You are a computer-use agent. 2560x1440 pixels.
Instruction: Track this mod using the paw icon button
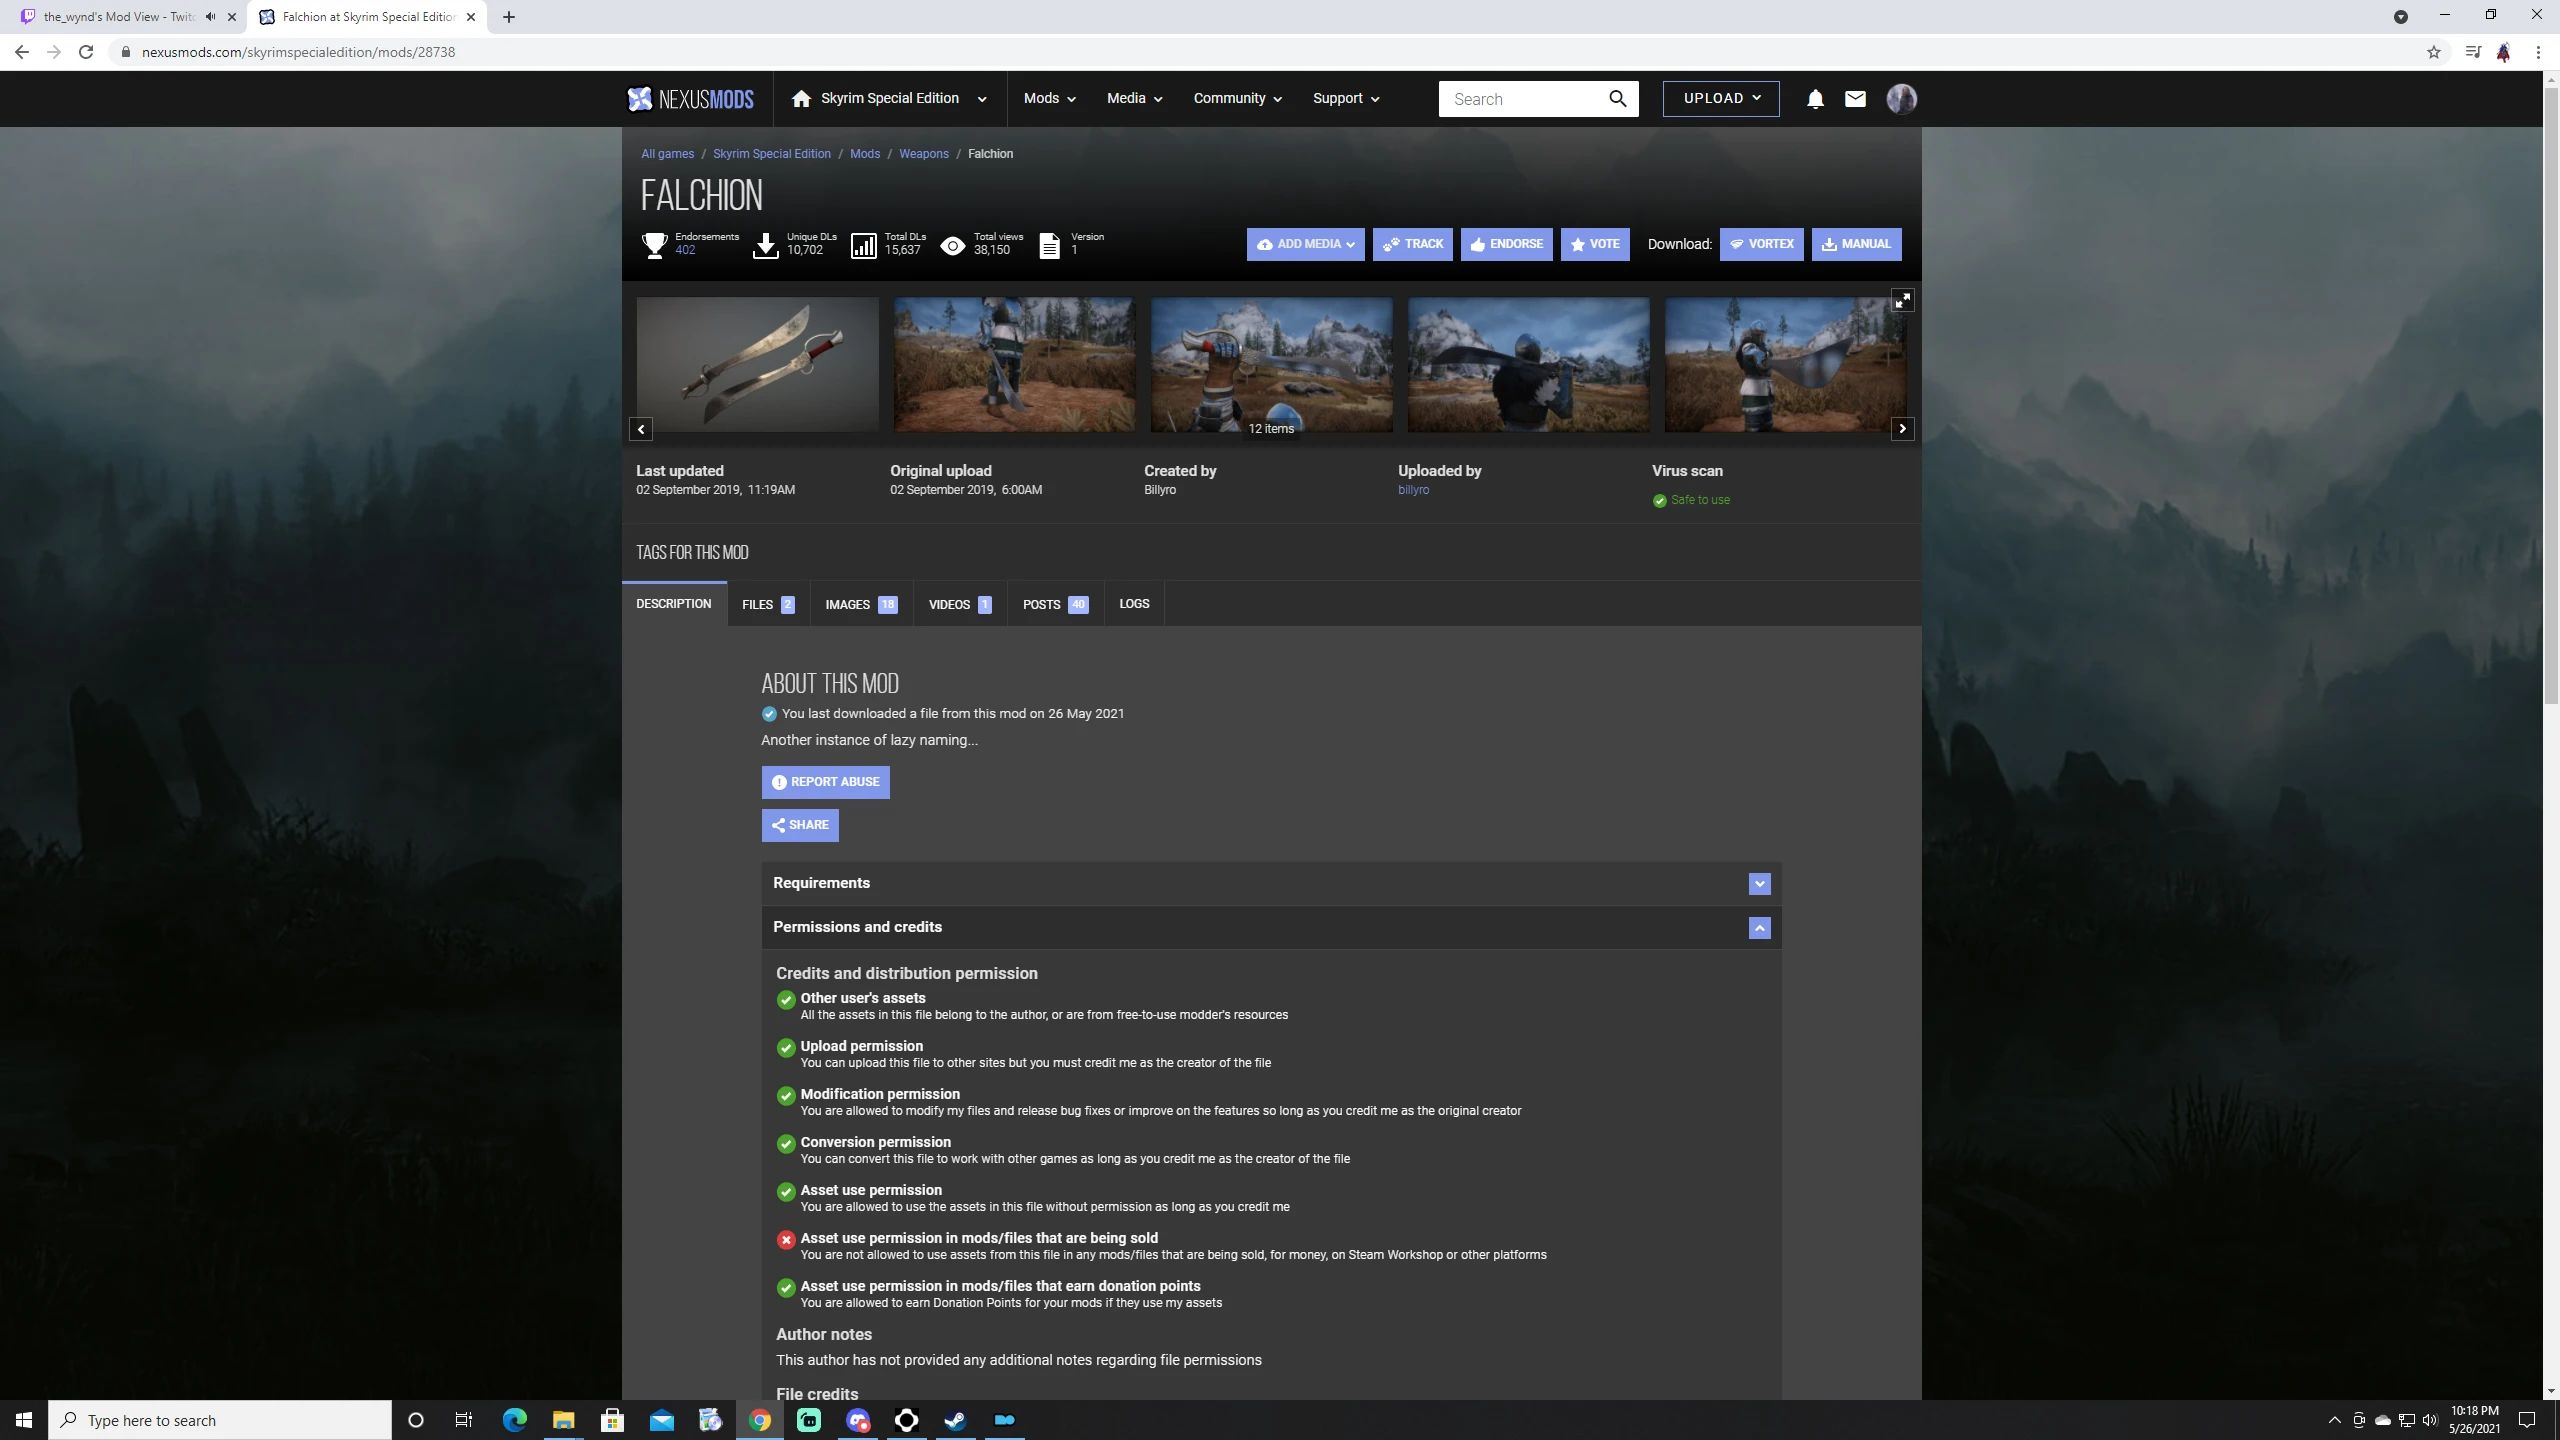(1413, 243)
